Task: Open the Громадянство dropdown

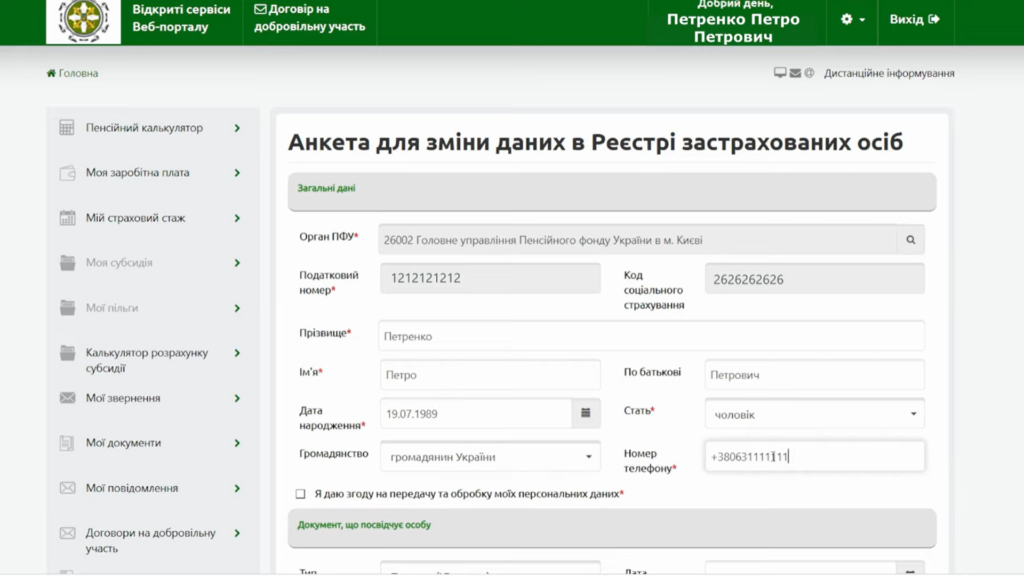Action: pyautogui.click(x=490, y=457)
